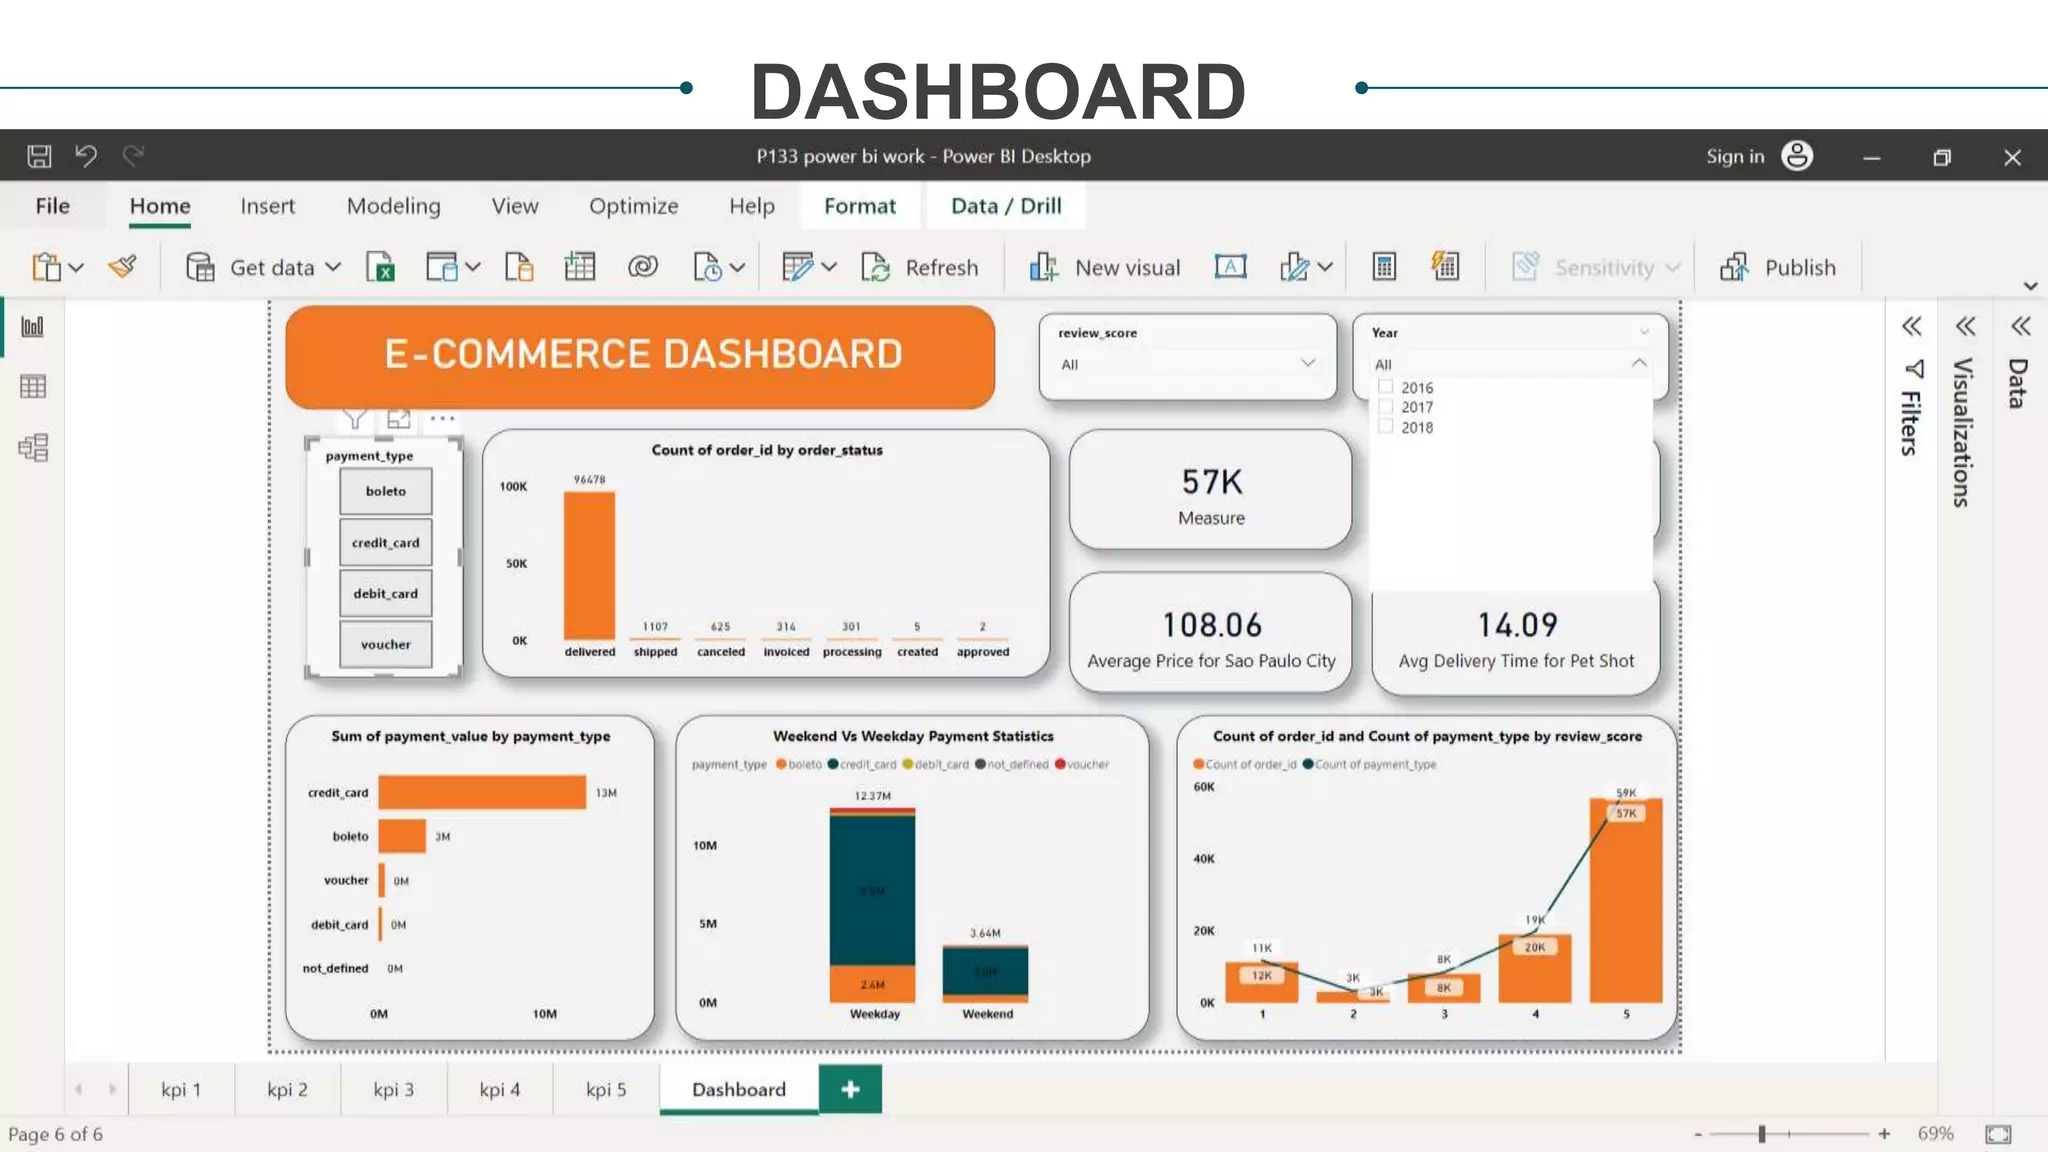Switch to the kpi 3 page tab
The width and height of the screenshot is (2048, 1152).
pos(393,1089)
